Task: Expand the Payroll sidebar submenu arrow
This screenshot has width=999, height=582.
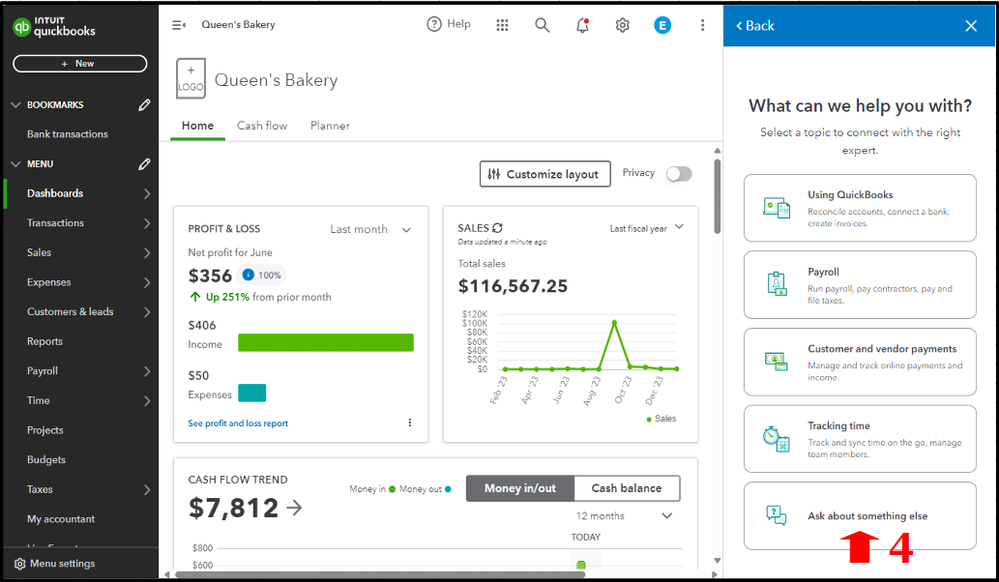Action: tap(147, 371)
